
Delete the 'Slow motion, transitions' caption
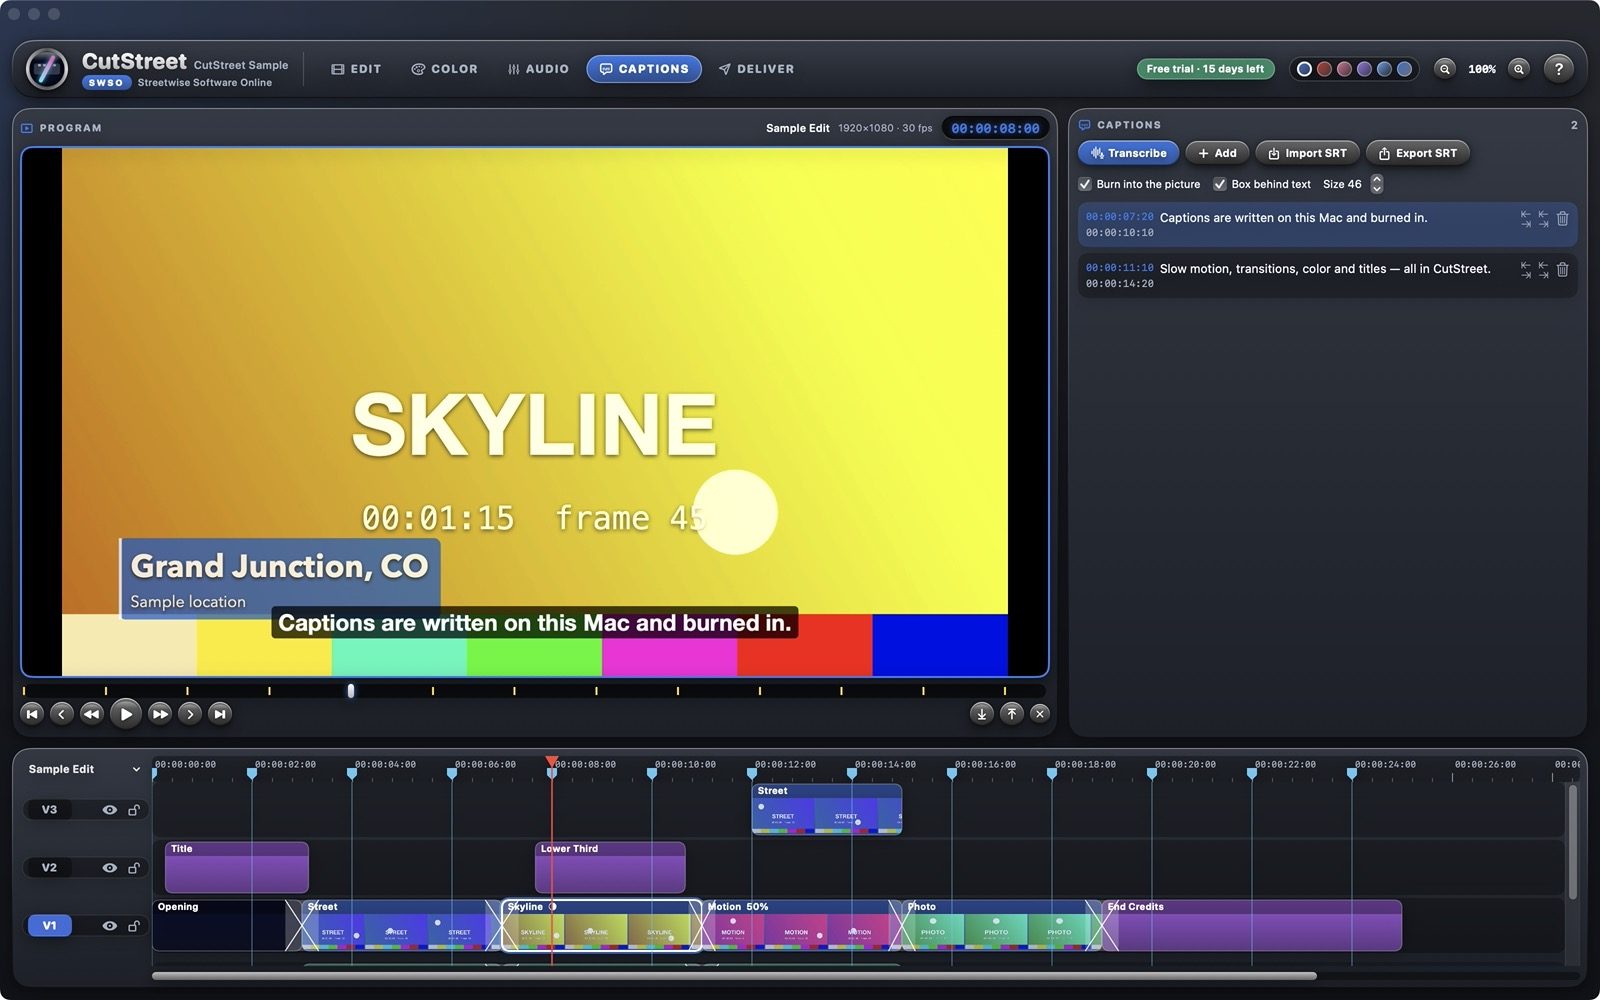point(1562,270)
